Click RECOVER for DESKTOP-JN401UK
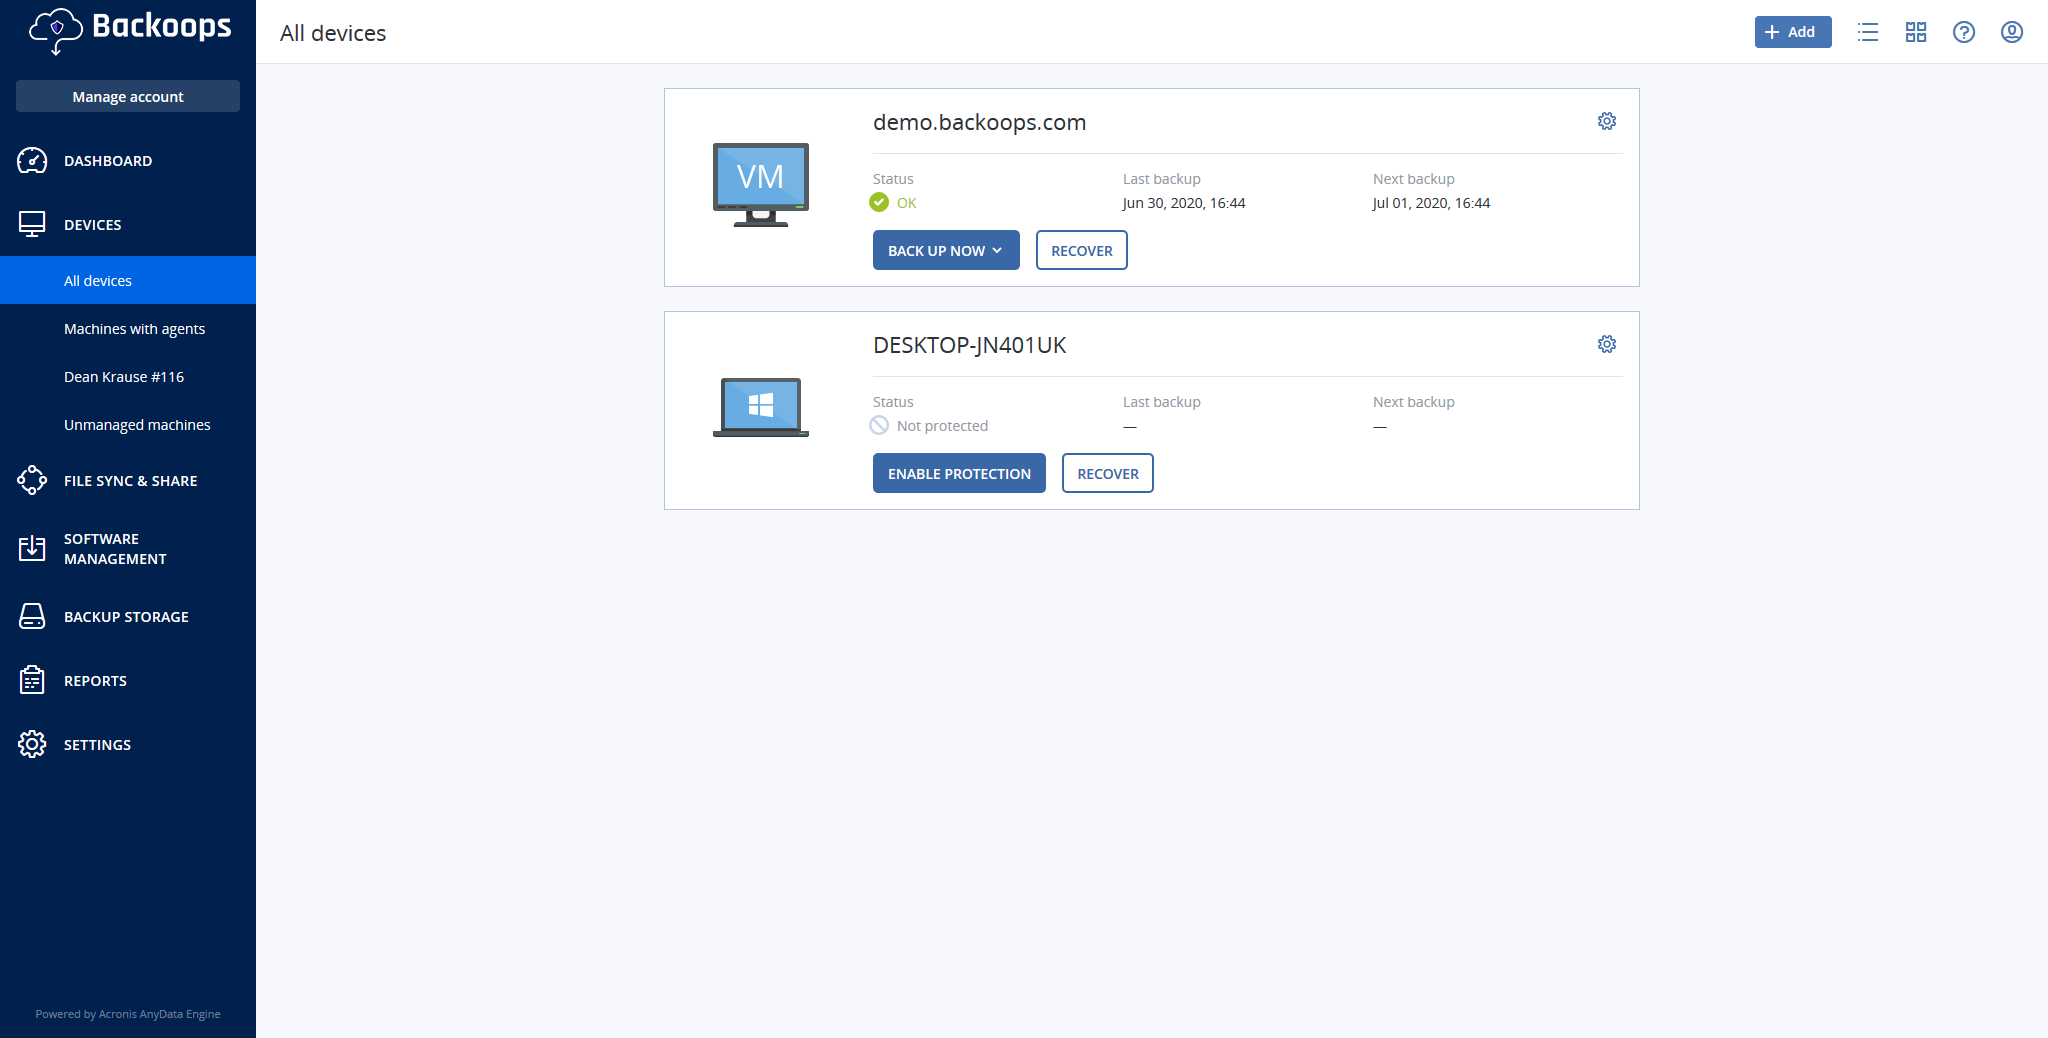This screenshot has width=2048, height=1038. (1108, 473)
